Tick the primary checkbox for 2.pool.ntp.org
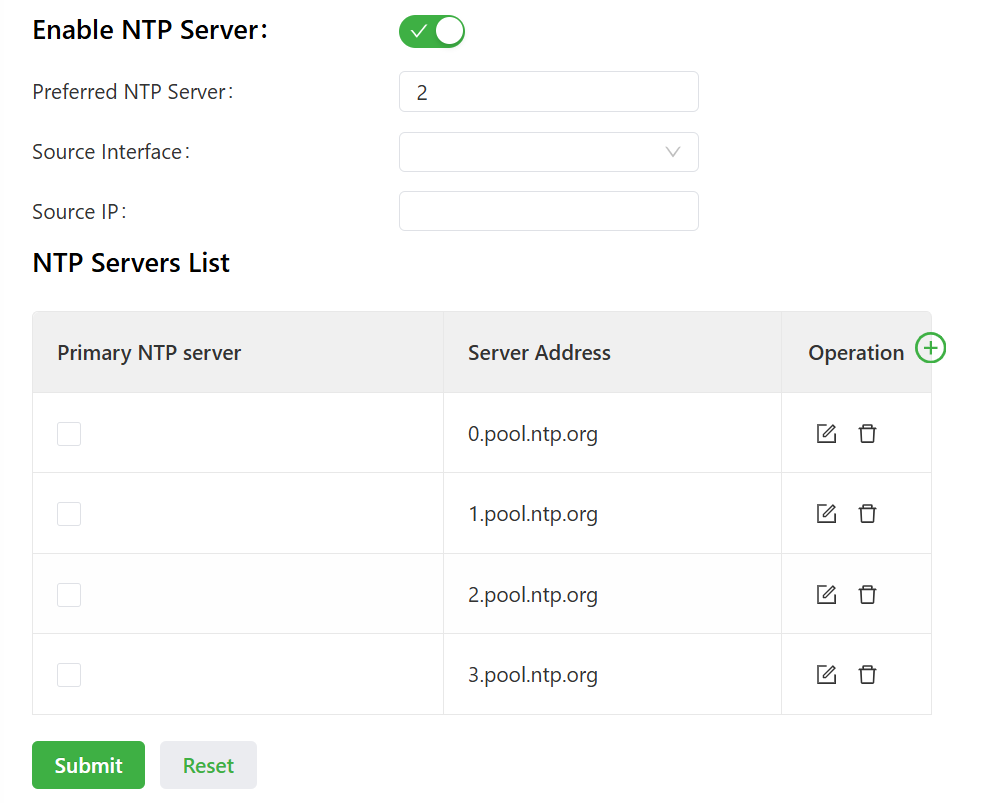This screenshot has width=983, height=803. coord(69,595)
